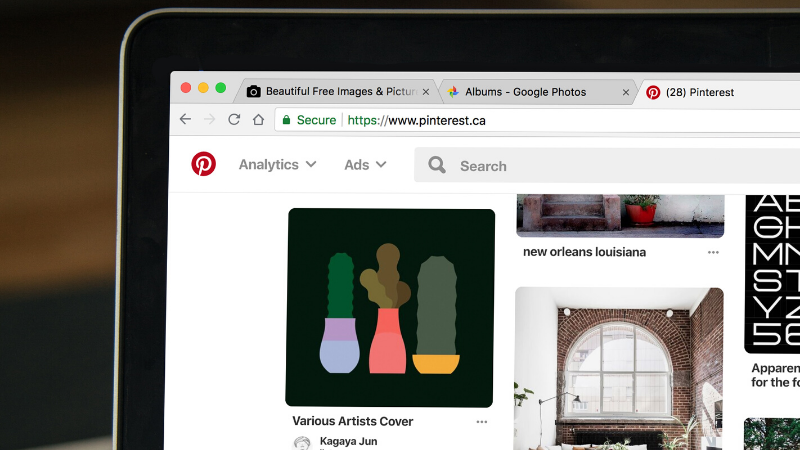Expand the Ads dropdown menu

pos(365,165)
